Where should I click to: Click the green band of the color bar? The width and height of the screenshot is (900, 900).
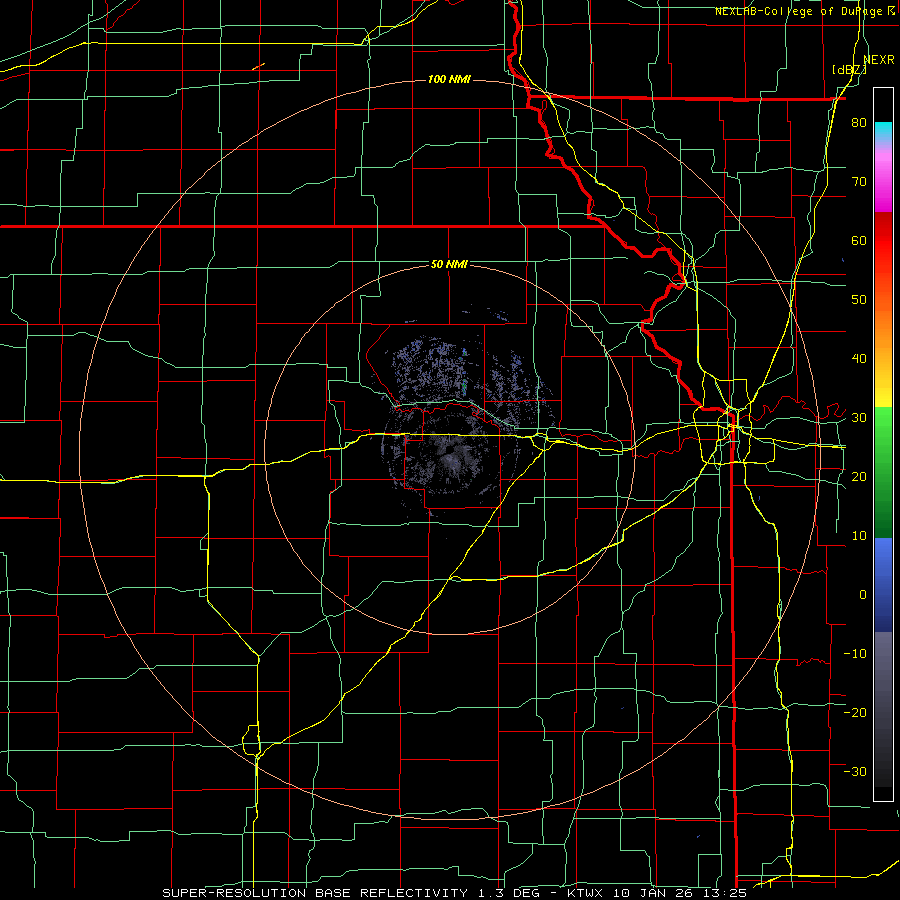tap(883, 472)
